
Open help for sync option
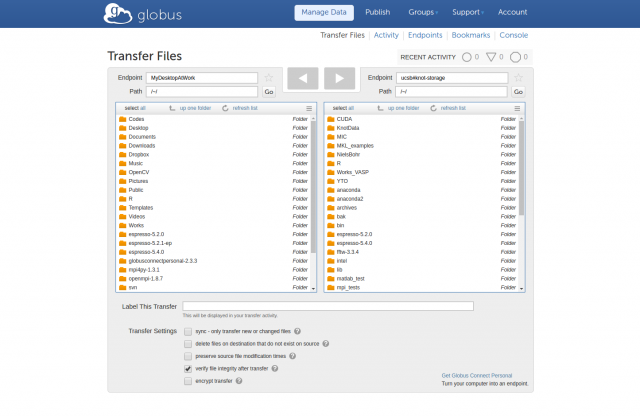pyautogui.click(x=298, y=331)
